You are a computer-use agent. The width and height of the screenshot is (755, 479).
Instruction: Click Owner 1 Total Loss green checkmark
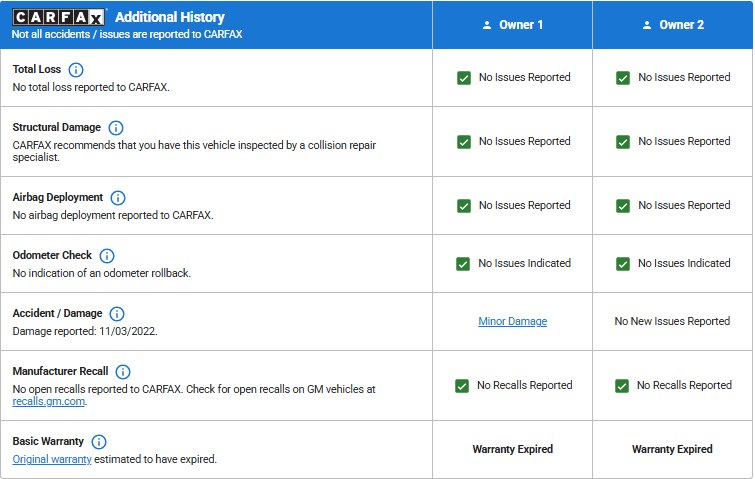(x=464, y=78)
